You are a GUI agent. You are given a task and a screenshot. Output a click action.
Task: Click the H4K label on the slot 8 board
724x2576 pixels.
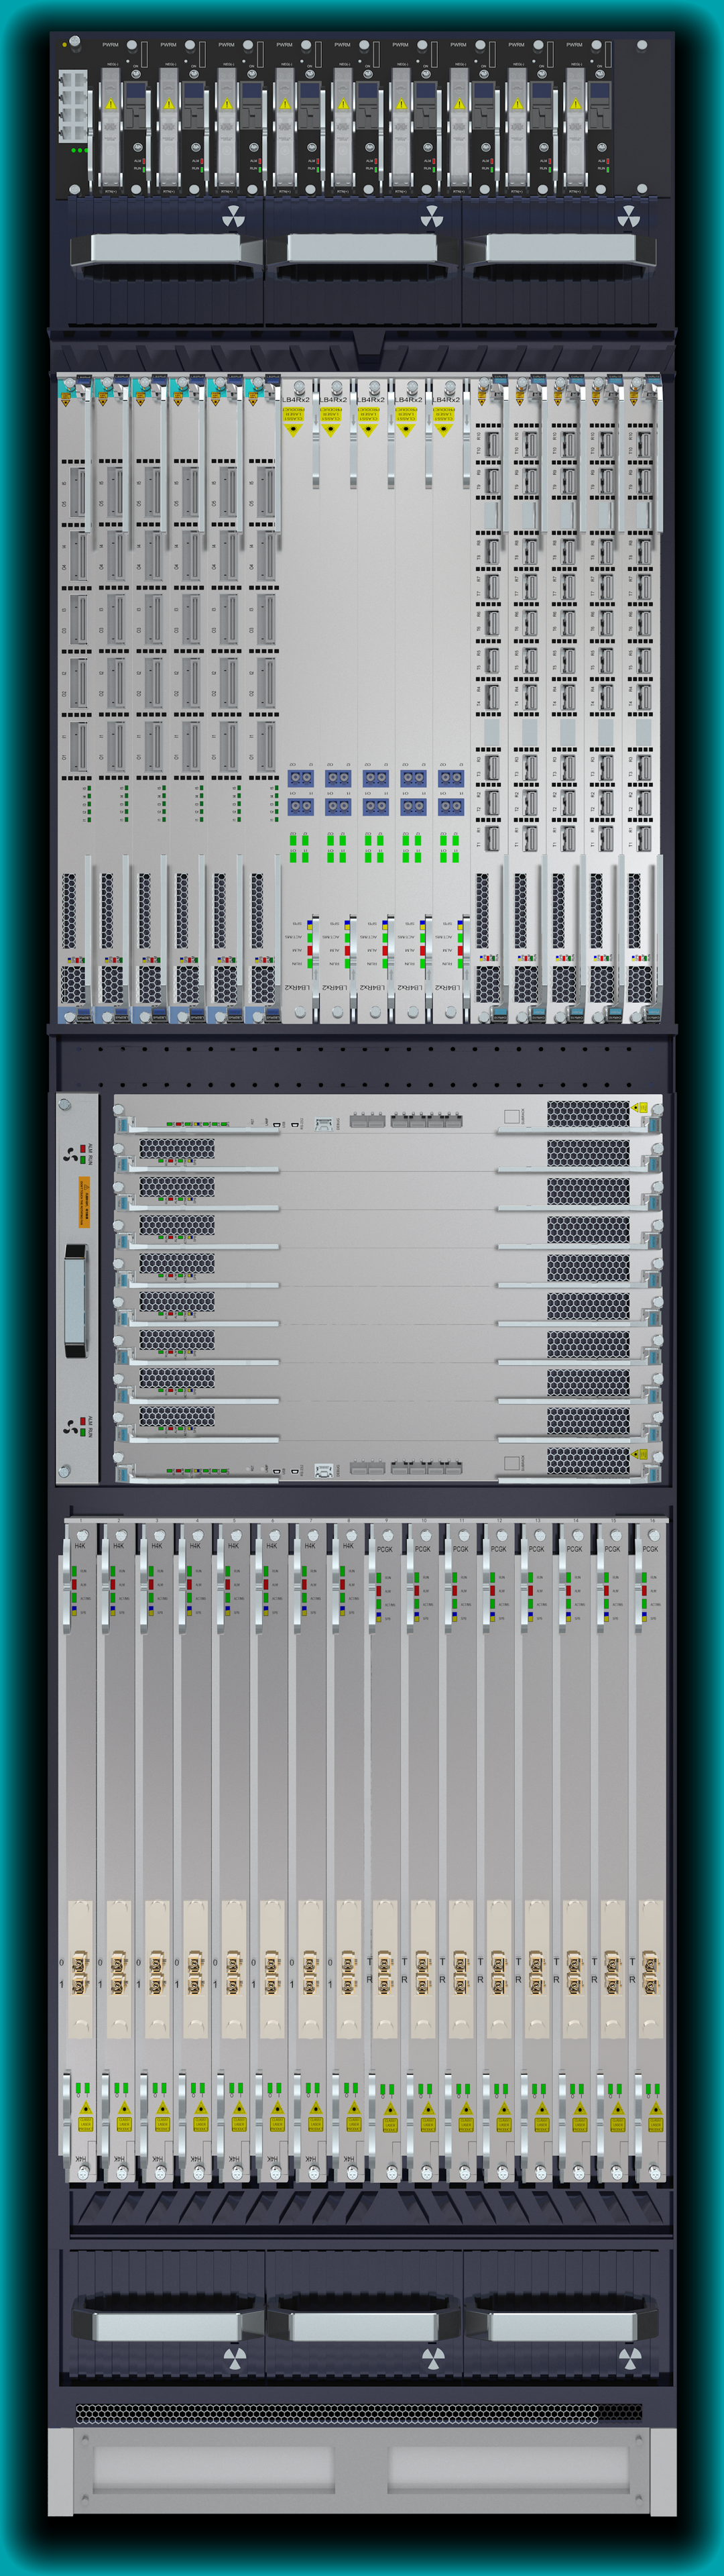point(348,1546)
